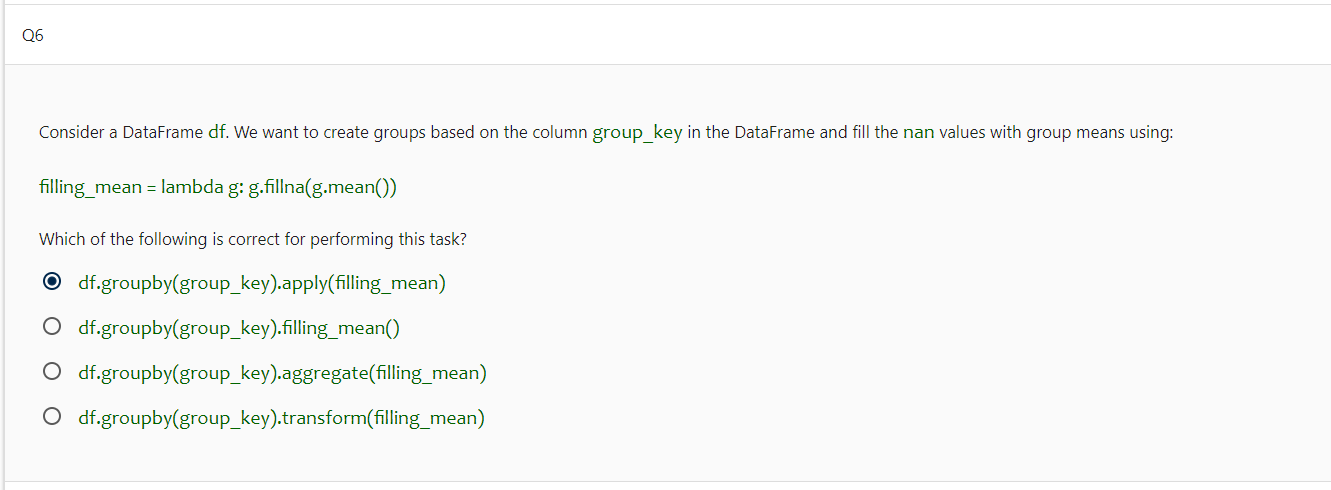
Task: Click the df.groupby(group_key).aggregate(filling_mean) answer text
Action: (283, 373)
